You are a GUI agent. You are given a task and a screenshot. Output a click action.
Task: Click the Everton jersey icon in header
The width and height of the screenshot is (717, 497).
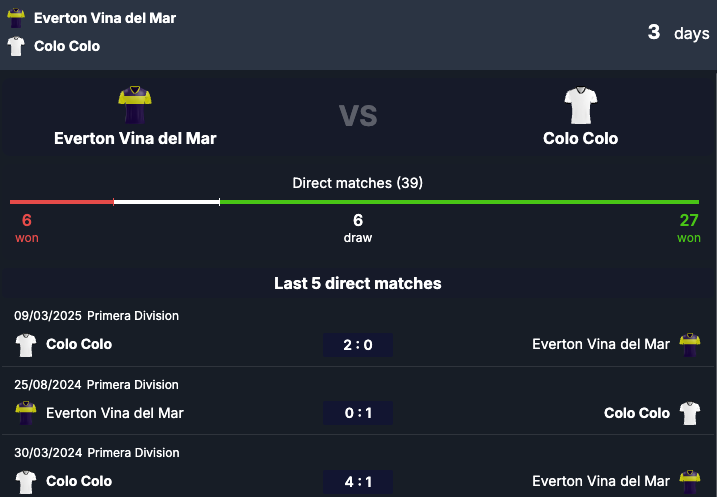16,18
